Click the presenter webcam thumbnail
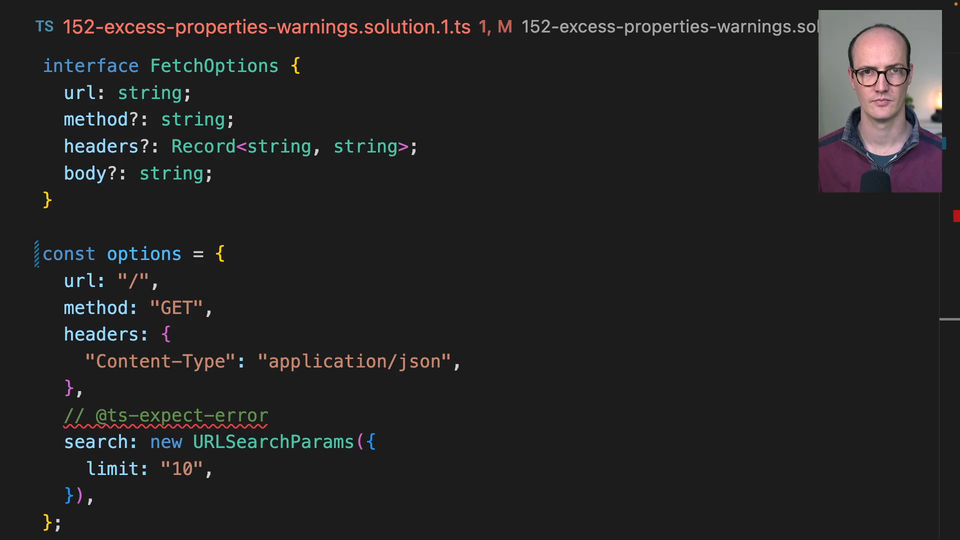Image resolution: width=960 pixels, height=540 pixels. [x=879, y=101]
